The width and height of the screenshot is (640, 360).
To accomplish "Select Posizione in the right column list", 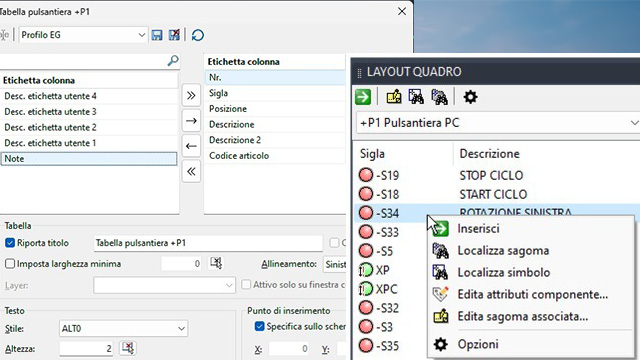I will click(x=275, y=109).
